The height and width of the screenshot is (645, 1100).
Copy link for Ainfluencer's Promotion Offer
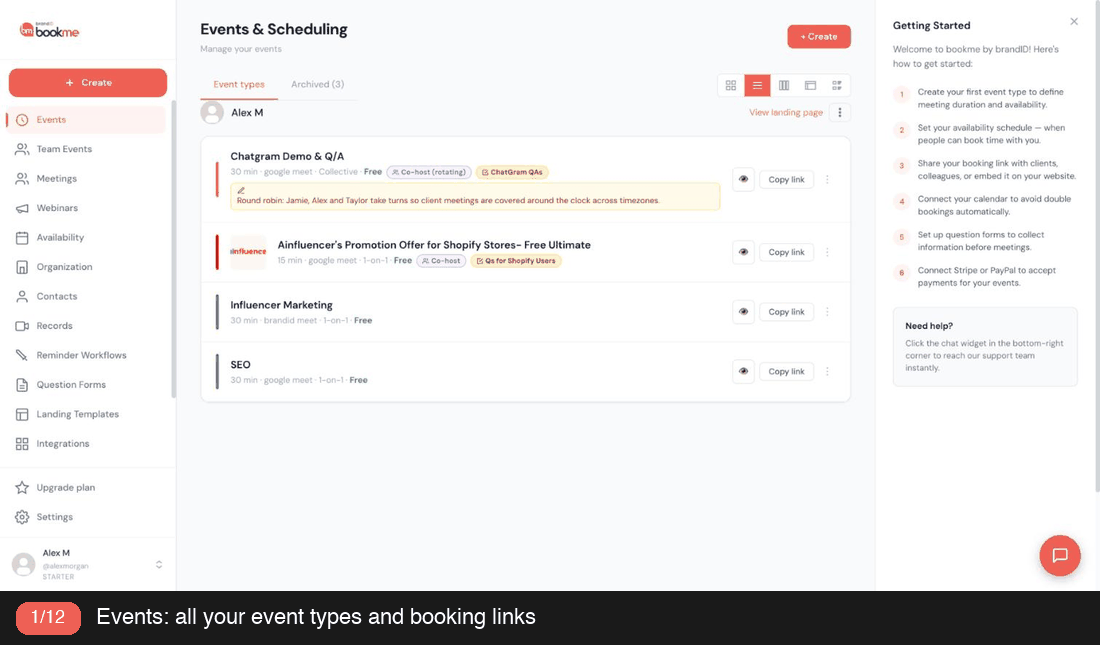point(786,252)
